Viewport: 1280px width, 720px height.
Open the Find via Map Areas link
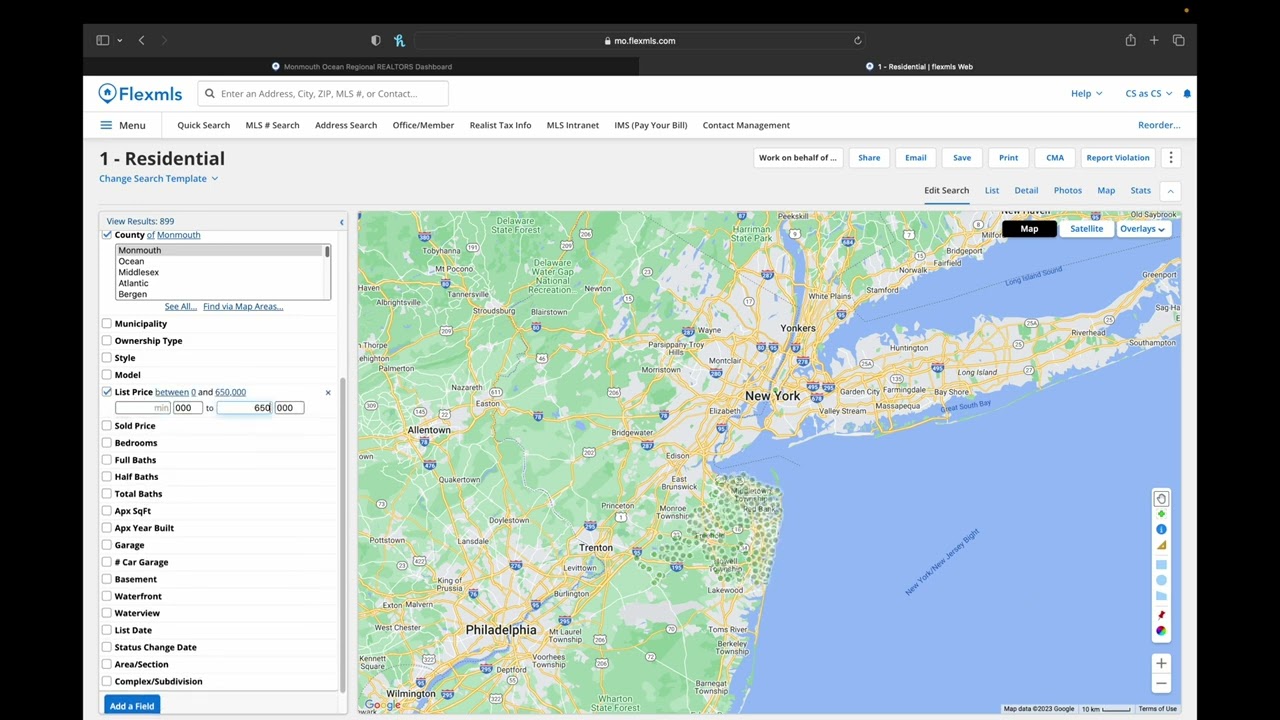pyautogui.click(x=243, y=307)
